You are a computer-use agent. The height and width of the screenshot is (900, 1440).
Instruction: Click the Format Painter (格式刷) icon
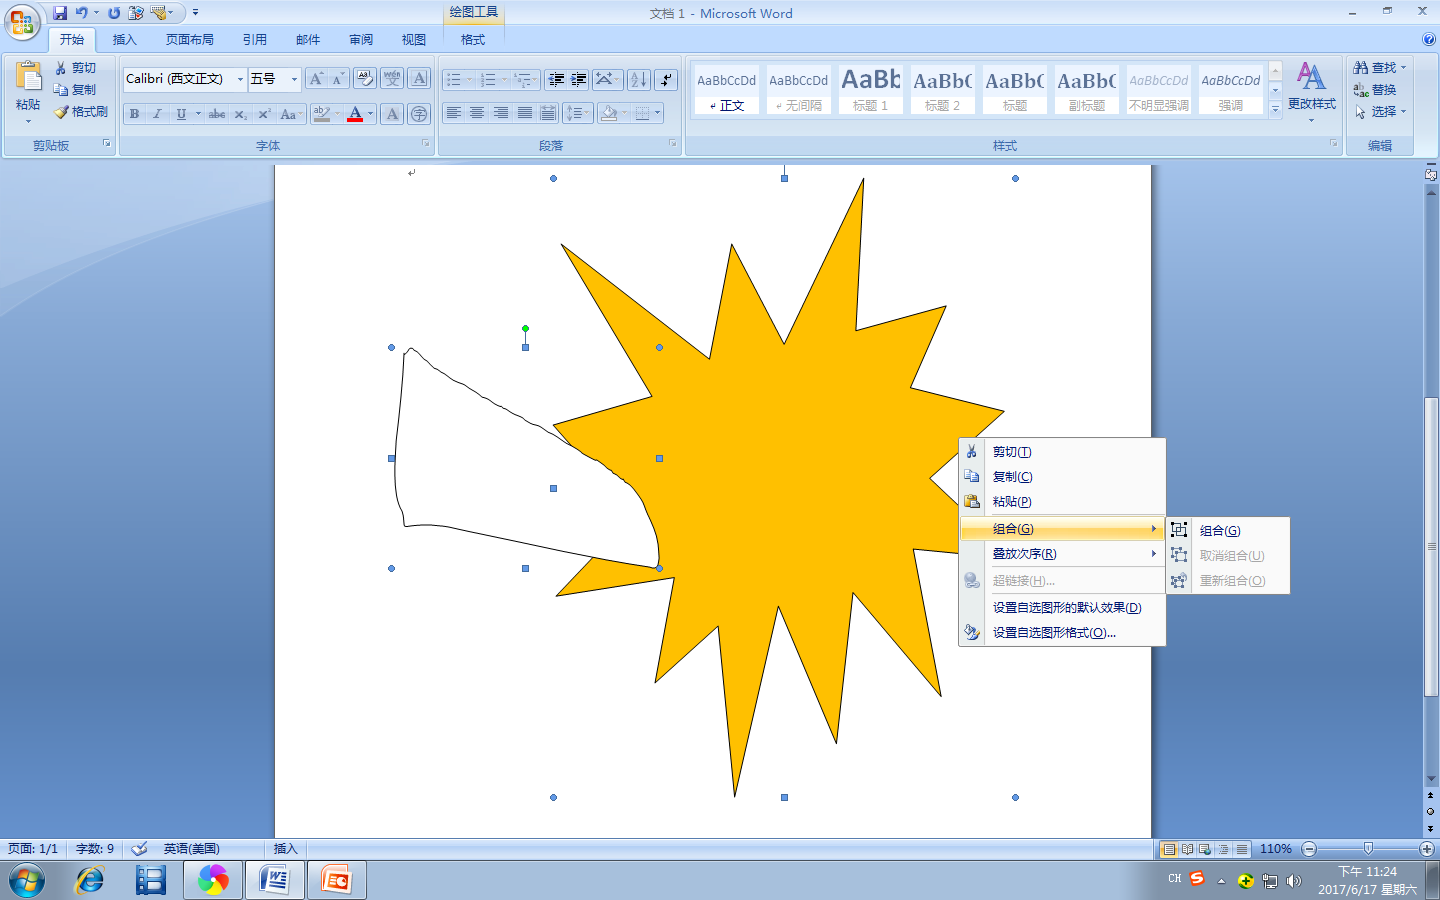click(61, 112)
